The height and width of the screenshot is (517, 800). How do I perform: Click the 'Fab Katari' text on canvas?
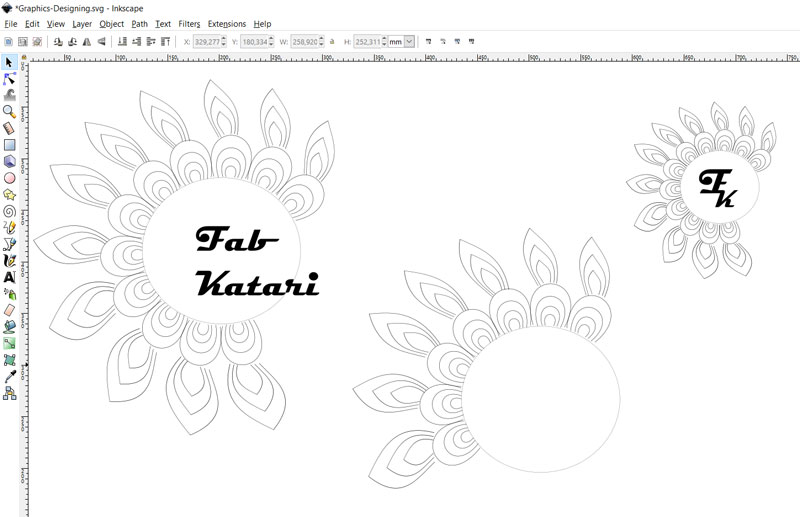(x=257, y=261)
